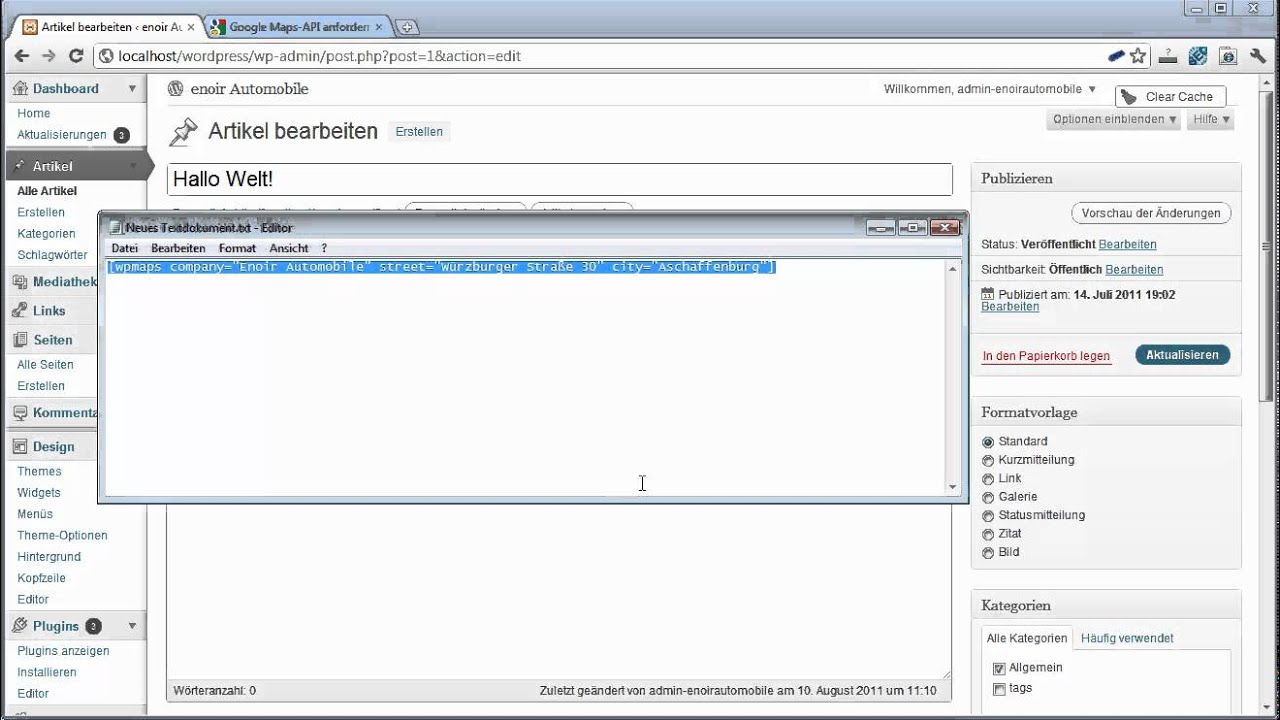This screenshot has width=1280, height=720.
Task: Select the Zitat format radio button
Action: pyautogui.click(x=988, y=534)
